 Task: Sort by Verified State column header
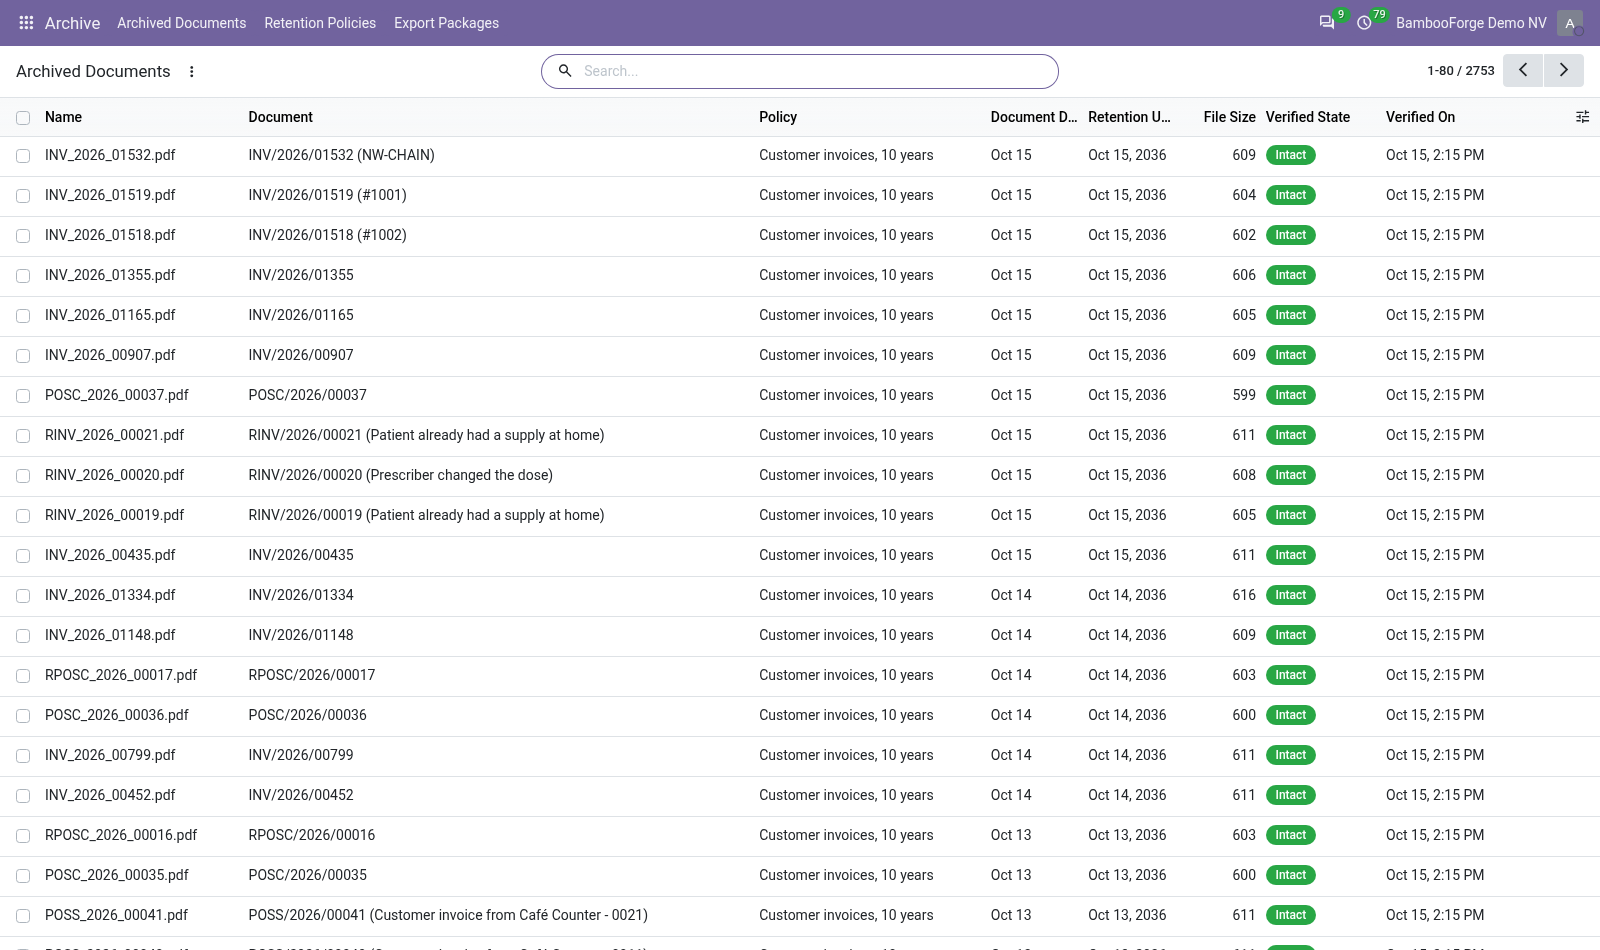[1307, 117]
